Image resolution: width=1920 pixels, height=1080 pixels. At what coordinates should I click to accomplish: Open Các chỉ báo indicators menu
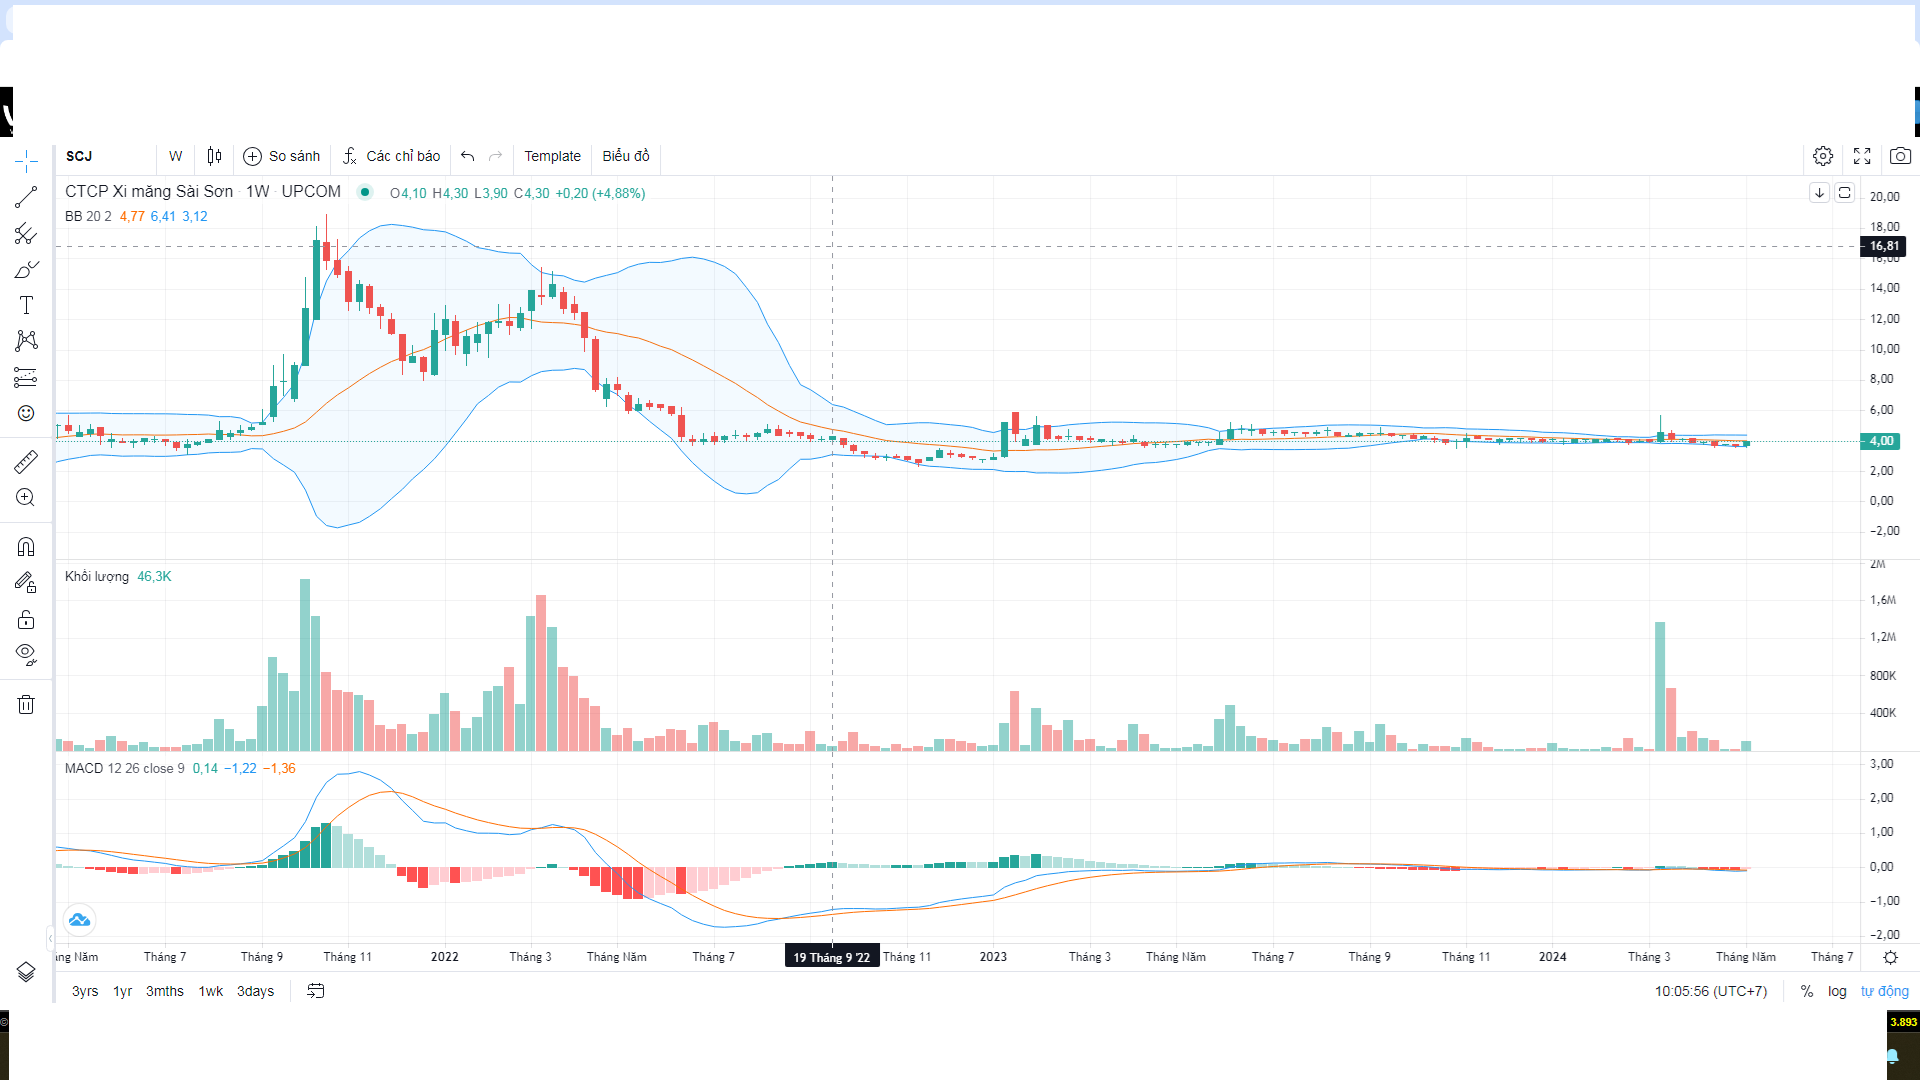391,156
